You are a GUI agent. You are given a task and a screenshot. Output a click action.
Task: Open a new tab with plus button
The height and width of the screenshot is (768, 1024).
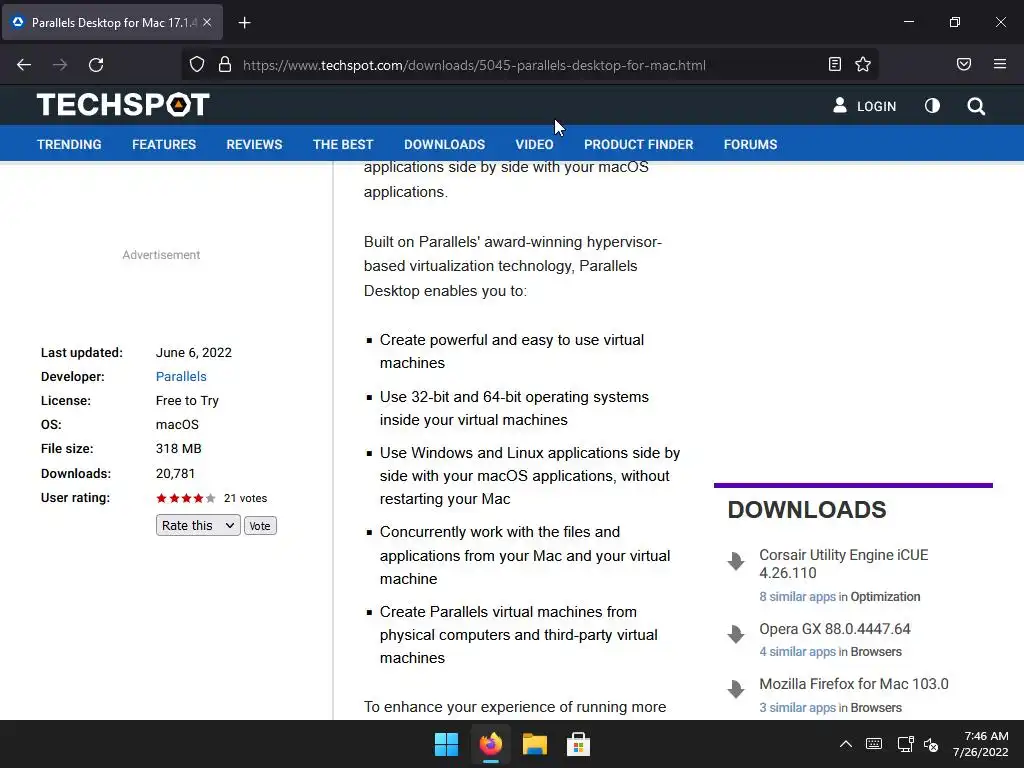(244, 23)
